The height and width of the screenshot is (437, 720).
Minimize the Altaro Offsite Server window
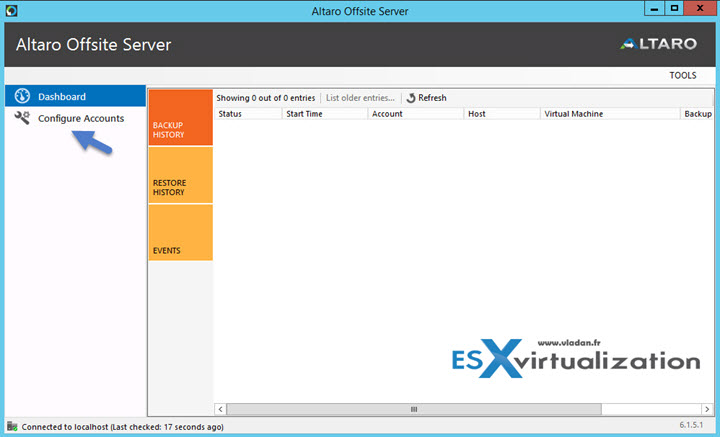pos(654,8)
